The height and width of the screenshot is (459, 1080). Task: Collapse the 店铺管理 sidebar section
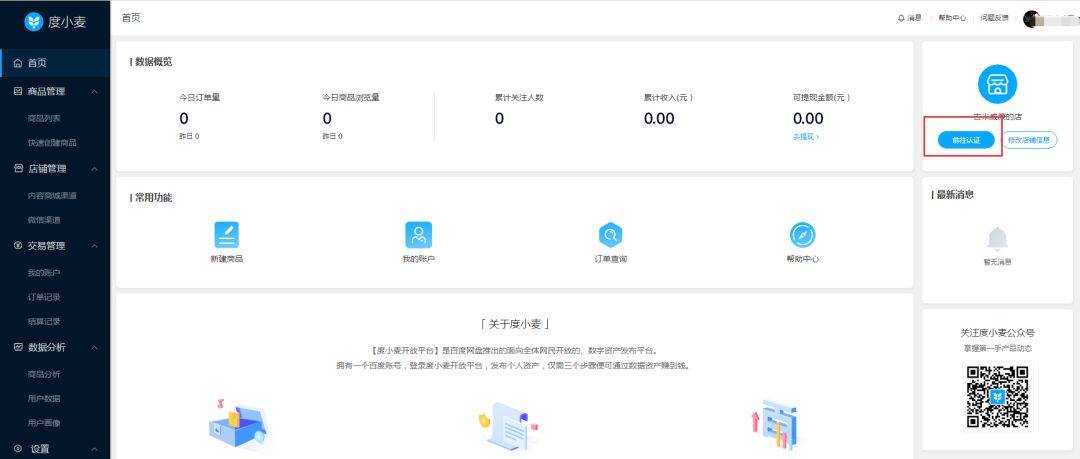point(94,169)
